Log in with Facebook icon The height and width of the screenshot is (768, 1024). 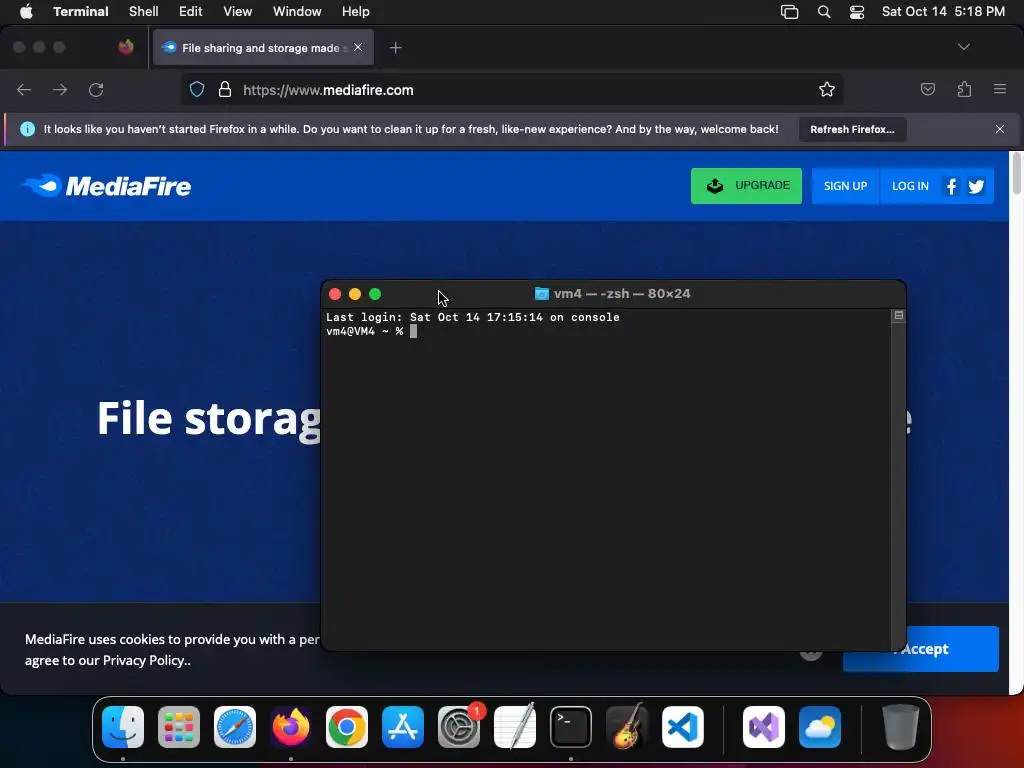(952, 187)
